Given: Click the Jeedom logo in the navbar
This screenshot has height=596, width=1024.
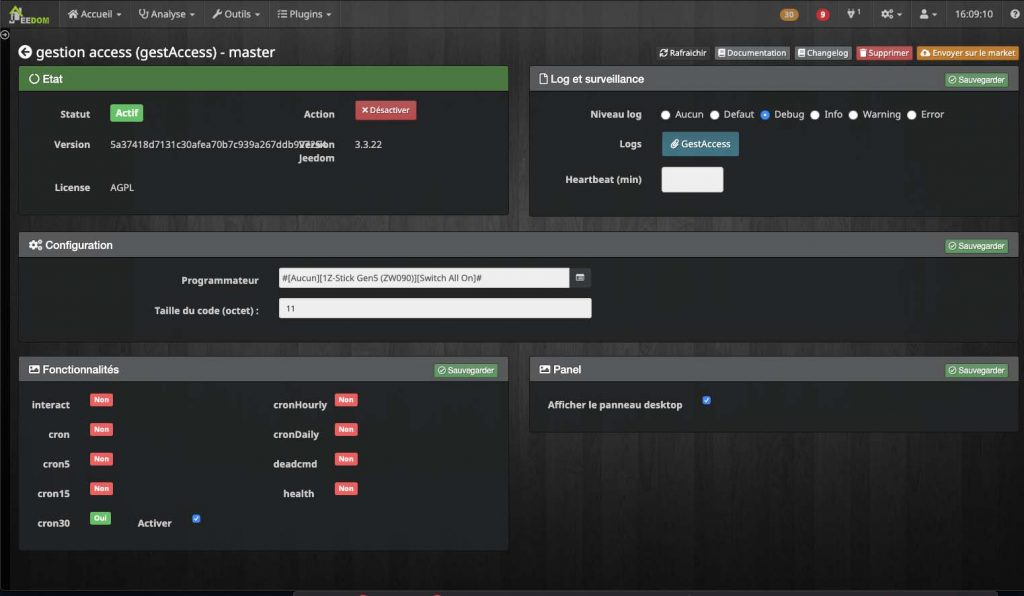Looking at the screenshot, I should point(28,15).
